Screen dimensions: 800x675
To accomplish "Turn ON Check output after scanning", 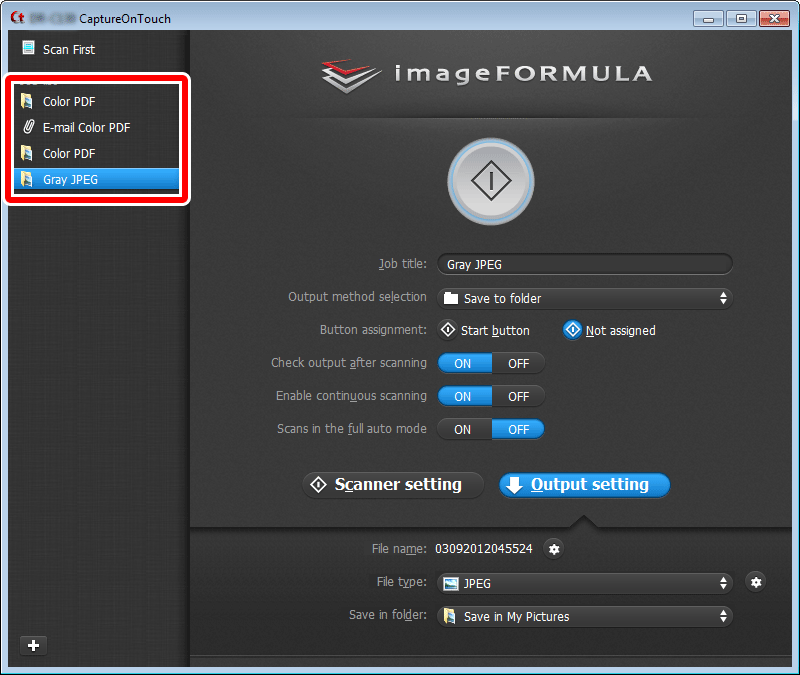I will 464,364.
